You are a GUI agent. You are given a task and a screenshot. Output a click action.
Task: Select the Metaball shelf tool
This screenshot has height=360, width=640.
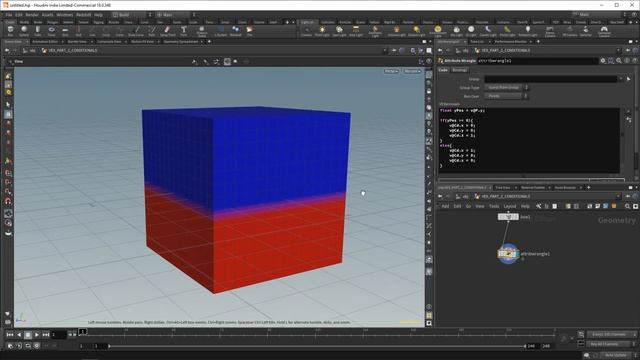(x=236, y=31)
